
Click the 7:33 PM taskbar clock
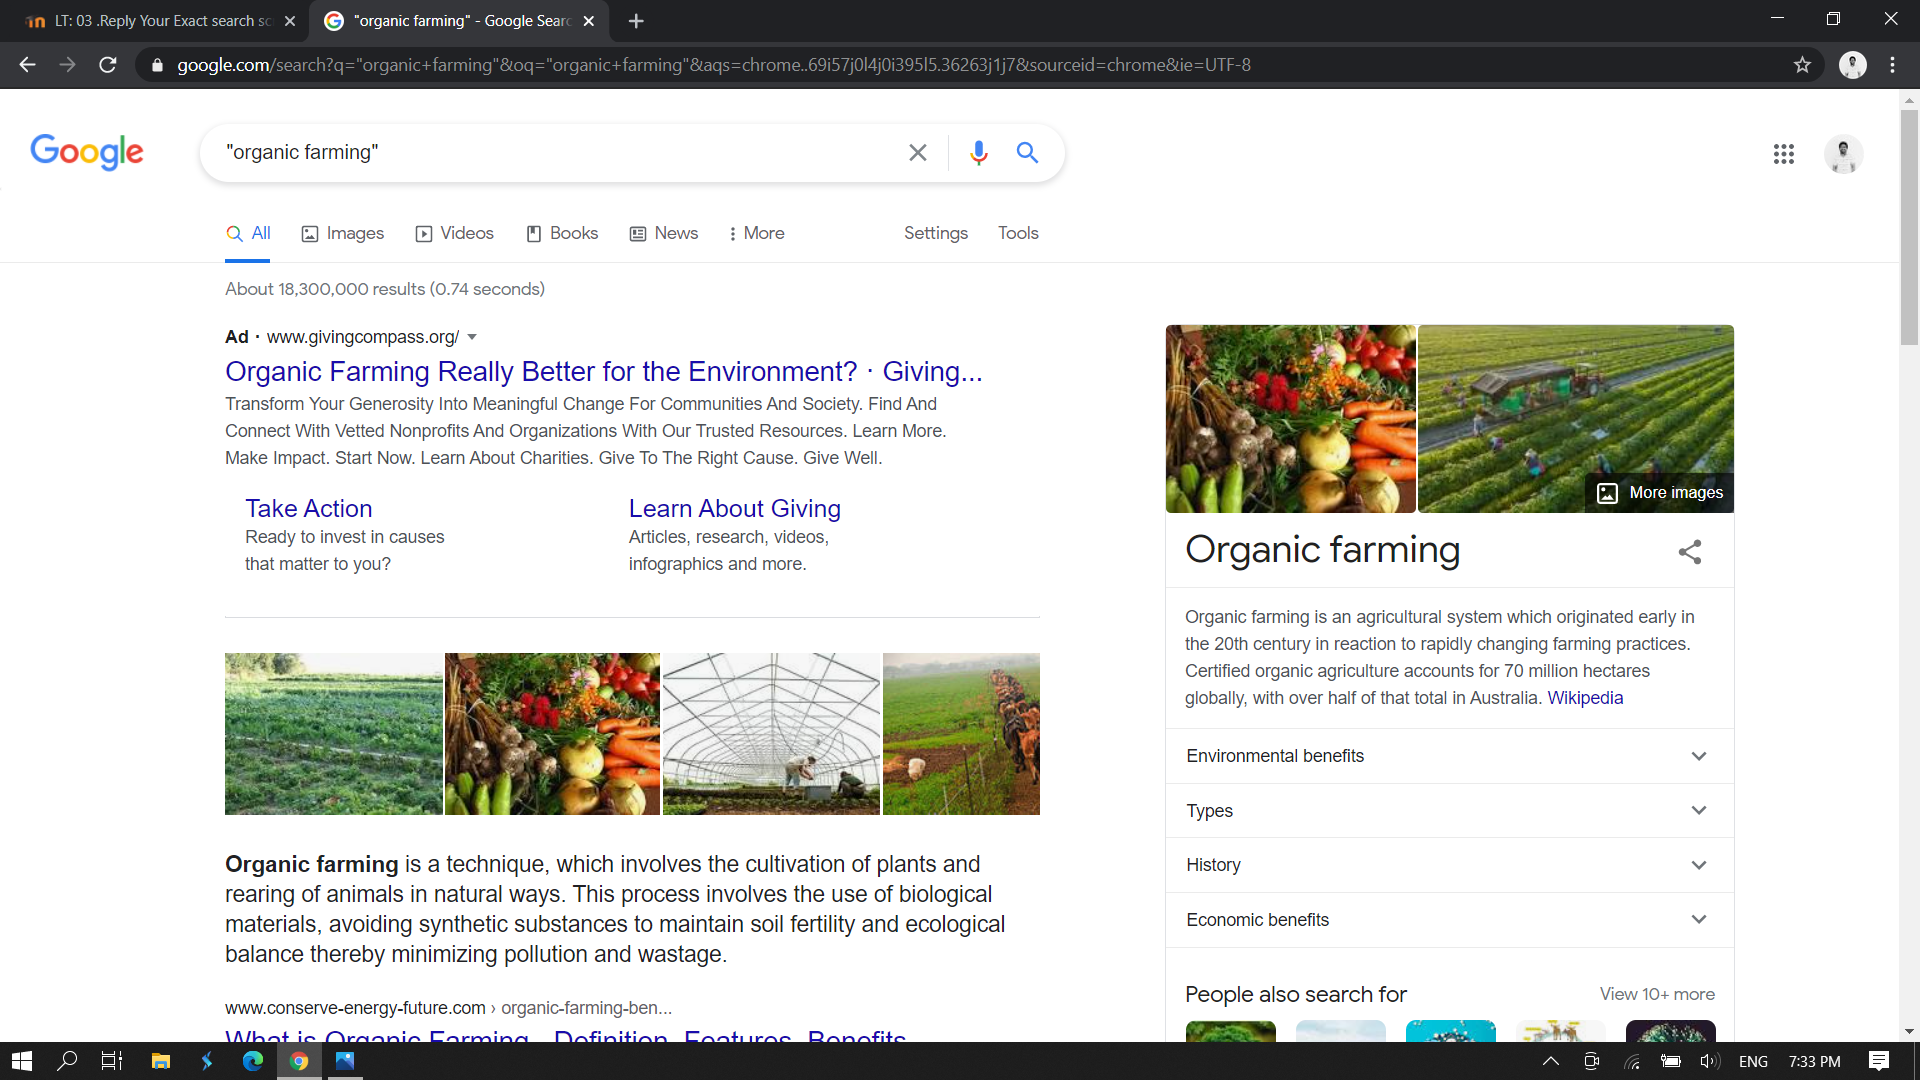click(x=1814, y=1062)
